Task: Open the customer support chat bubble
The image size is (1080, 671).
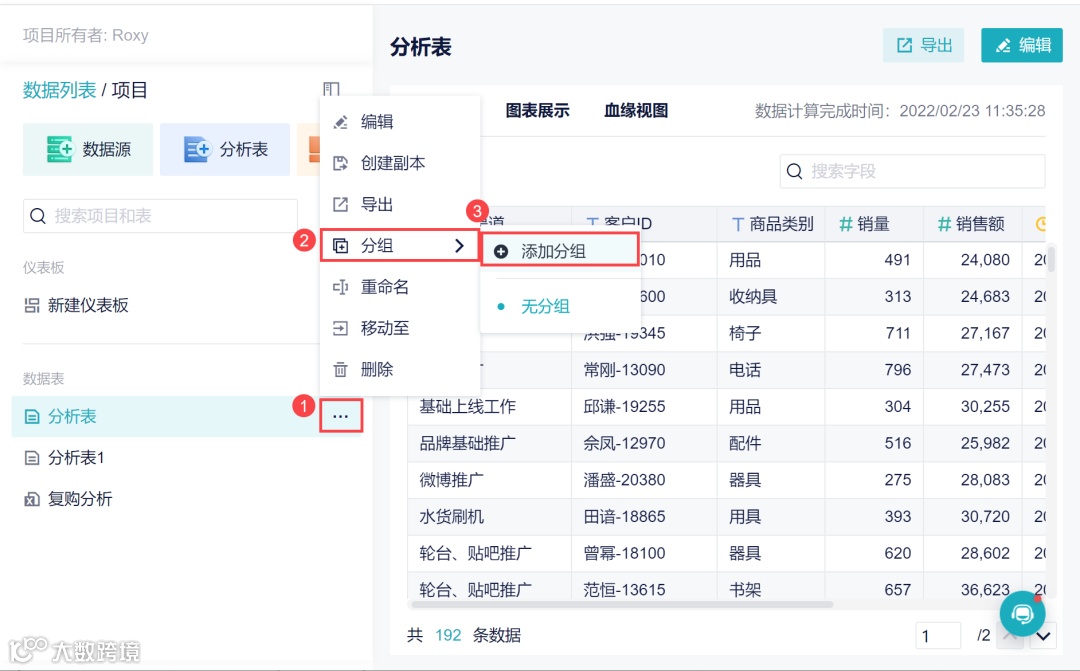Action: tap(1022, 613)
